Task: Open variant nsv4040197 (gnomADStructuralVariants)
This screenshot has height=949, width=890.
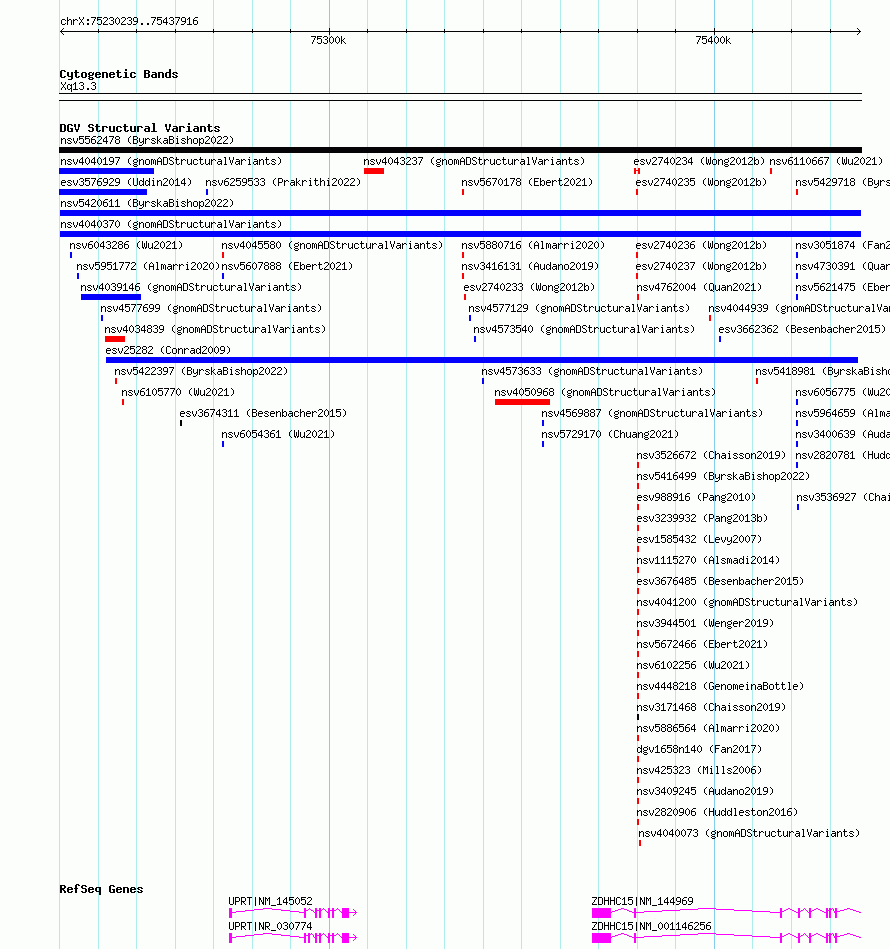Action: point(171,161)
